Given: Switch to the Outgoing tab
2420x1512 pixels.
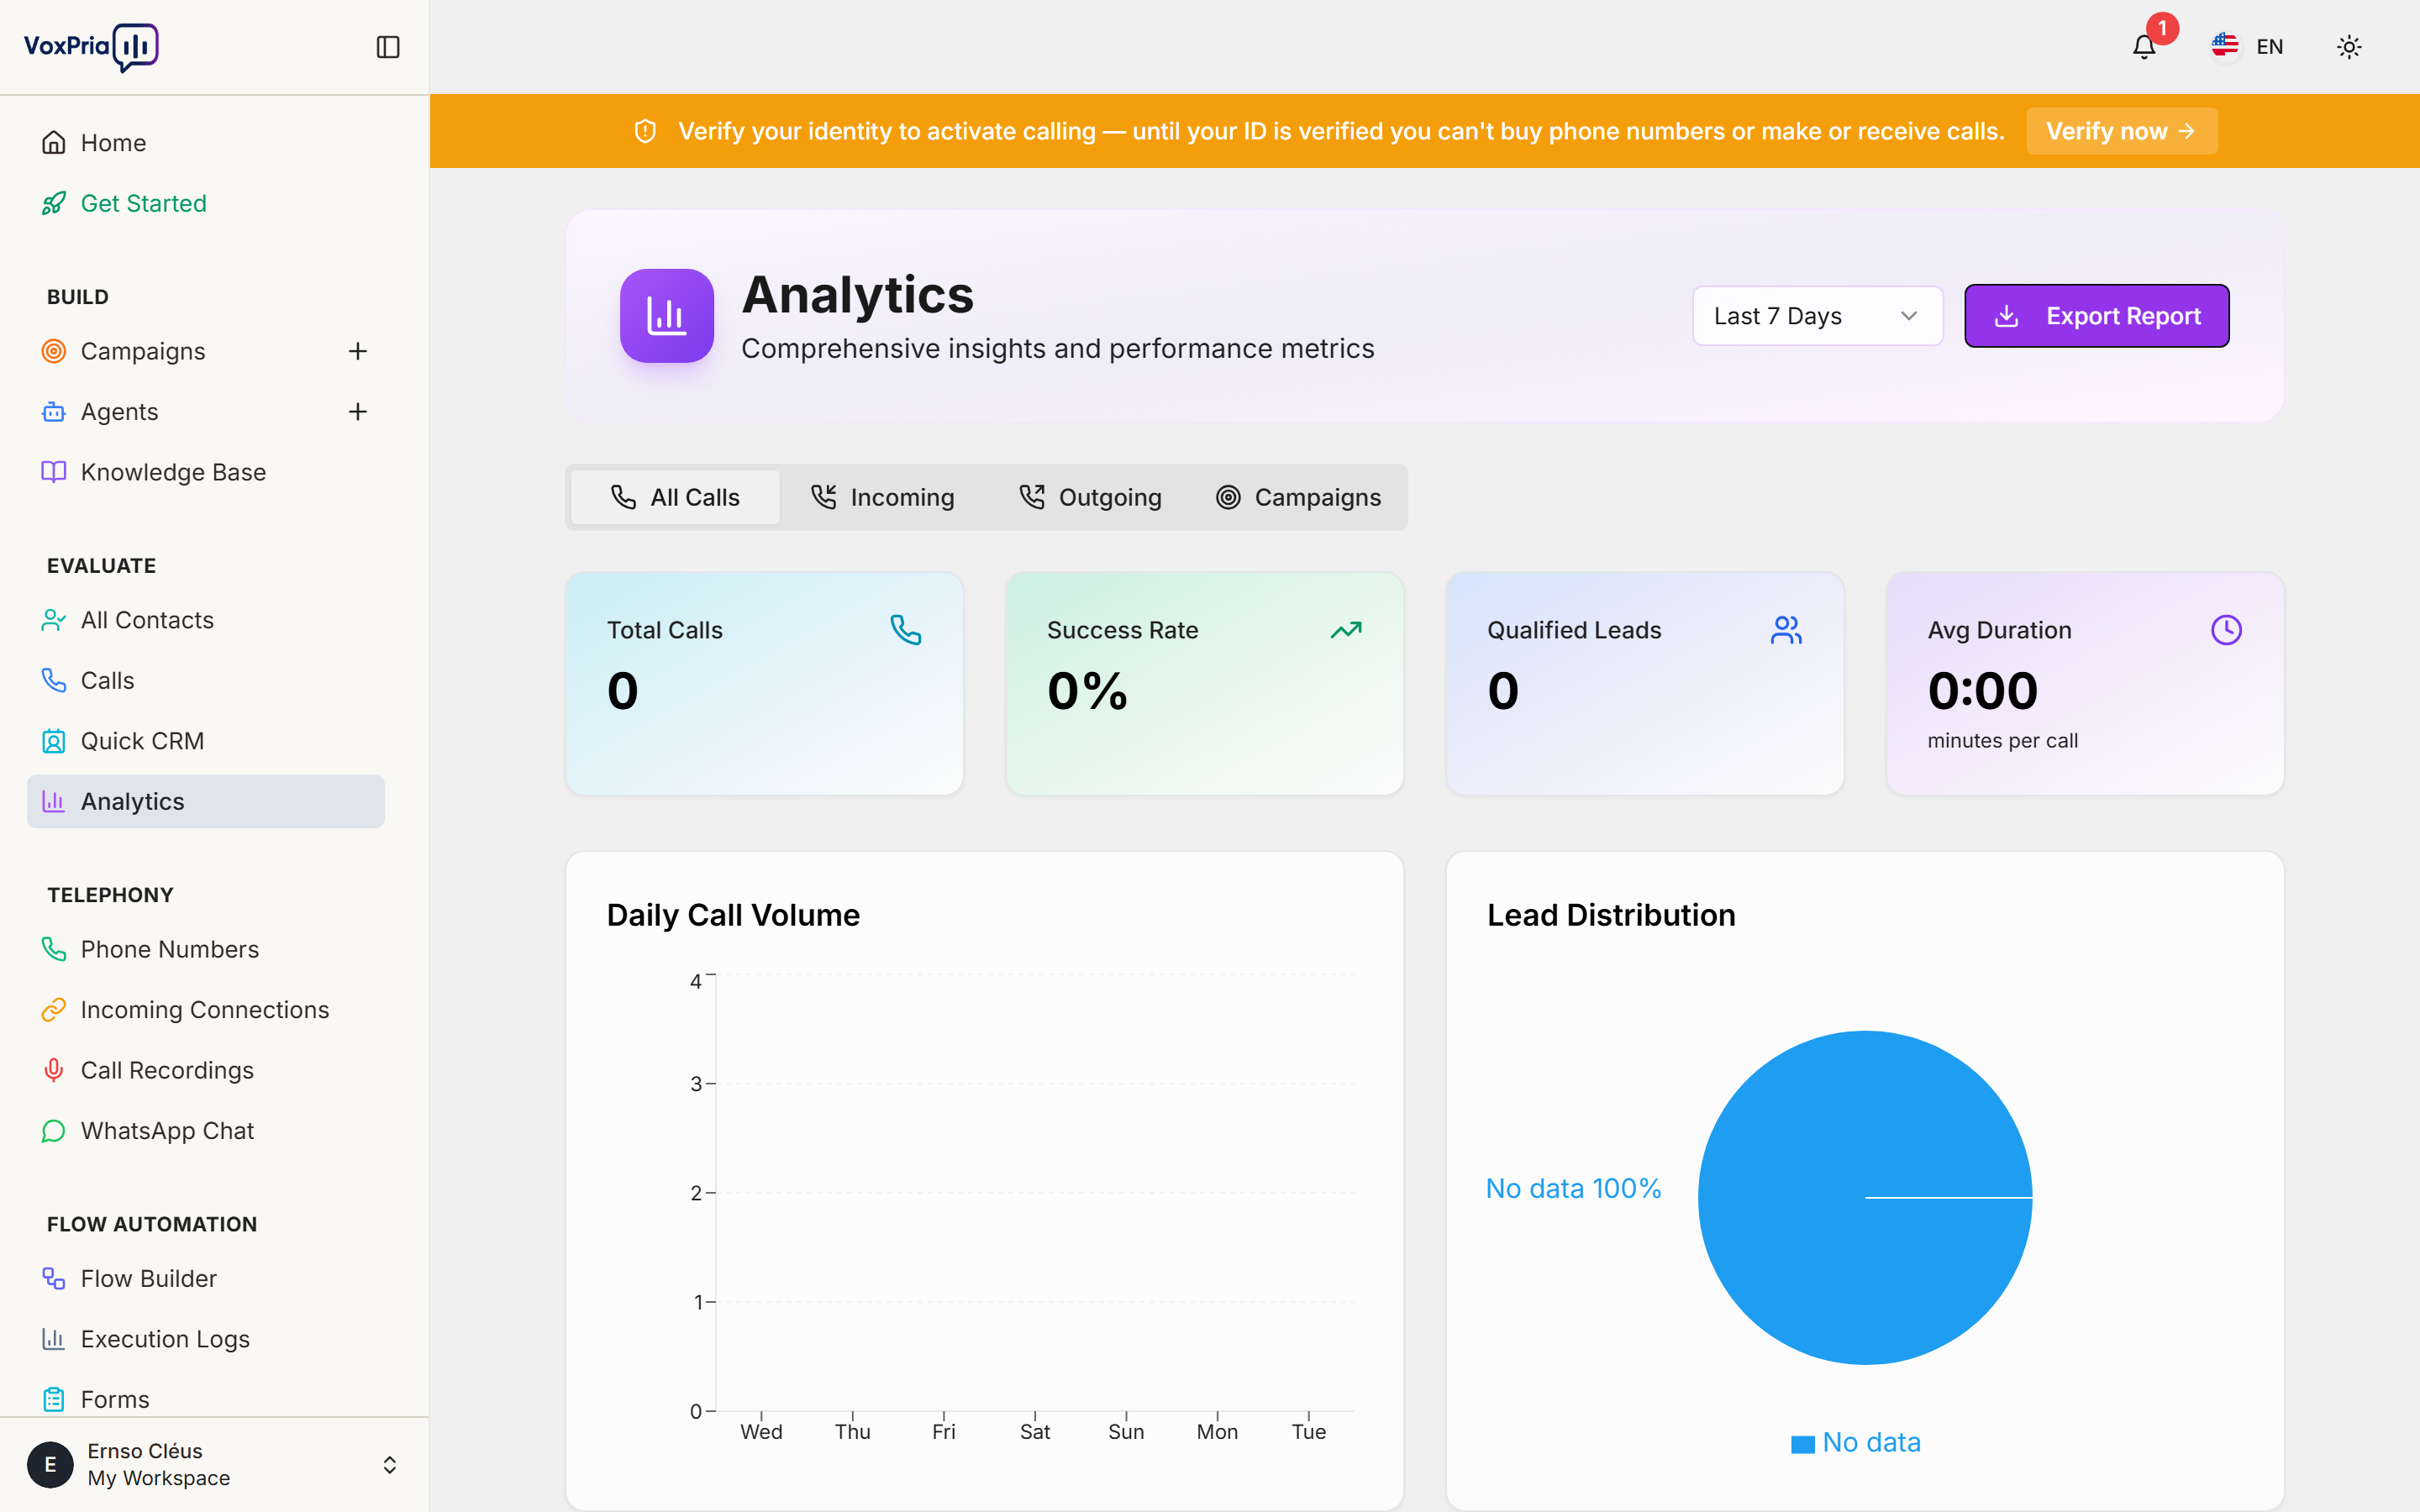Looking at the screenshot, I should pos(1090,497).
